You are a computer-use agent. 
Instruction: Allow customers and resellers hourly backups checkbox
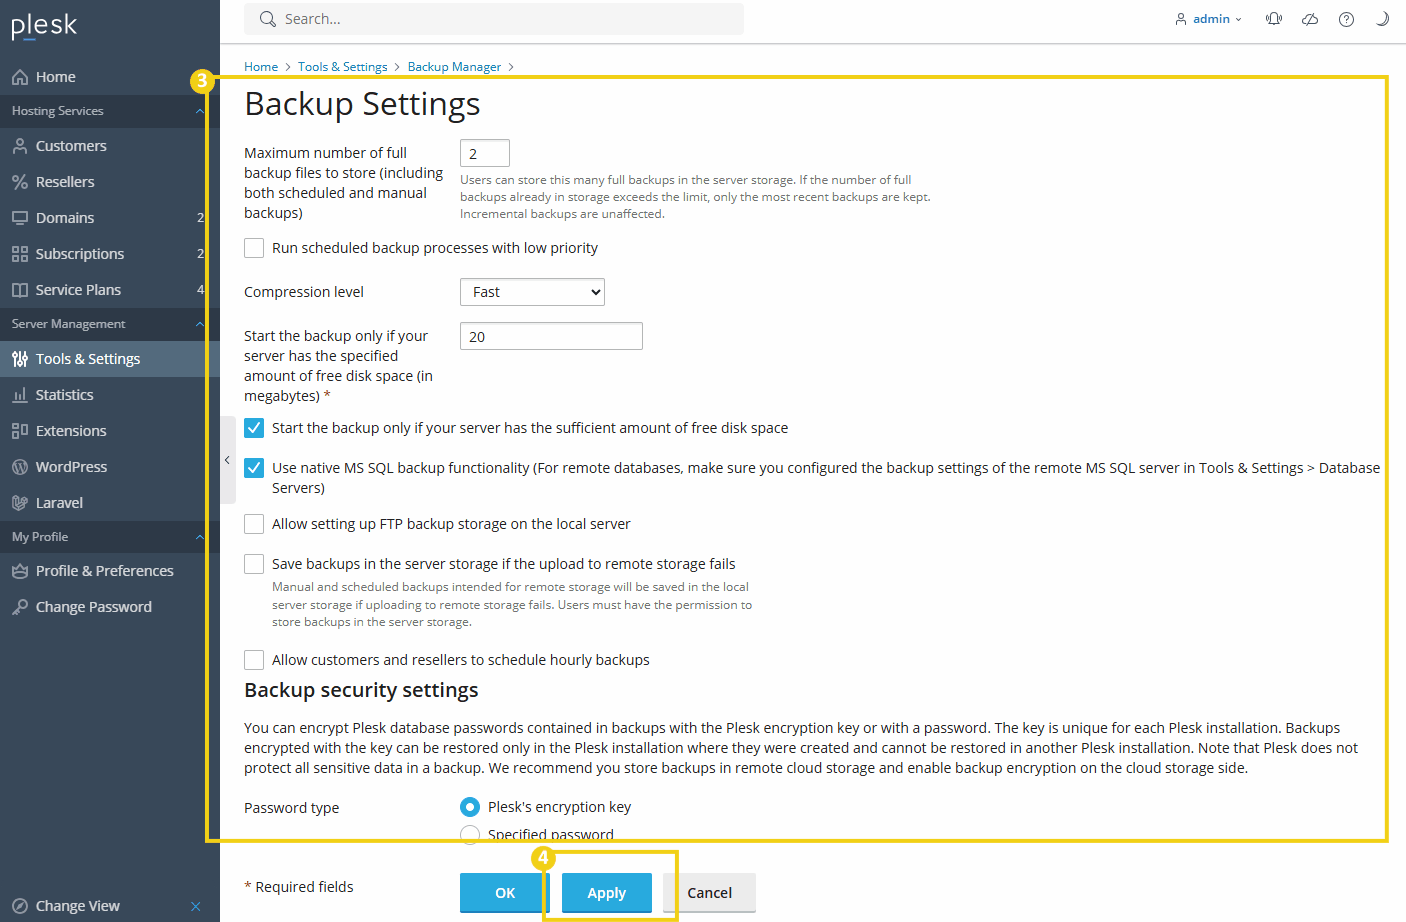tap(254, 660)
